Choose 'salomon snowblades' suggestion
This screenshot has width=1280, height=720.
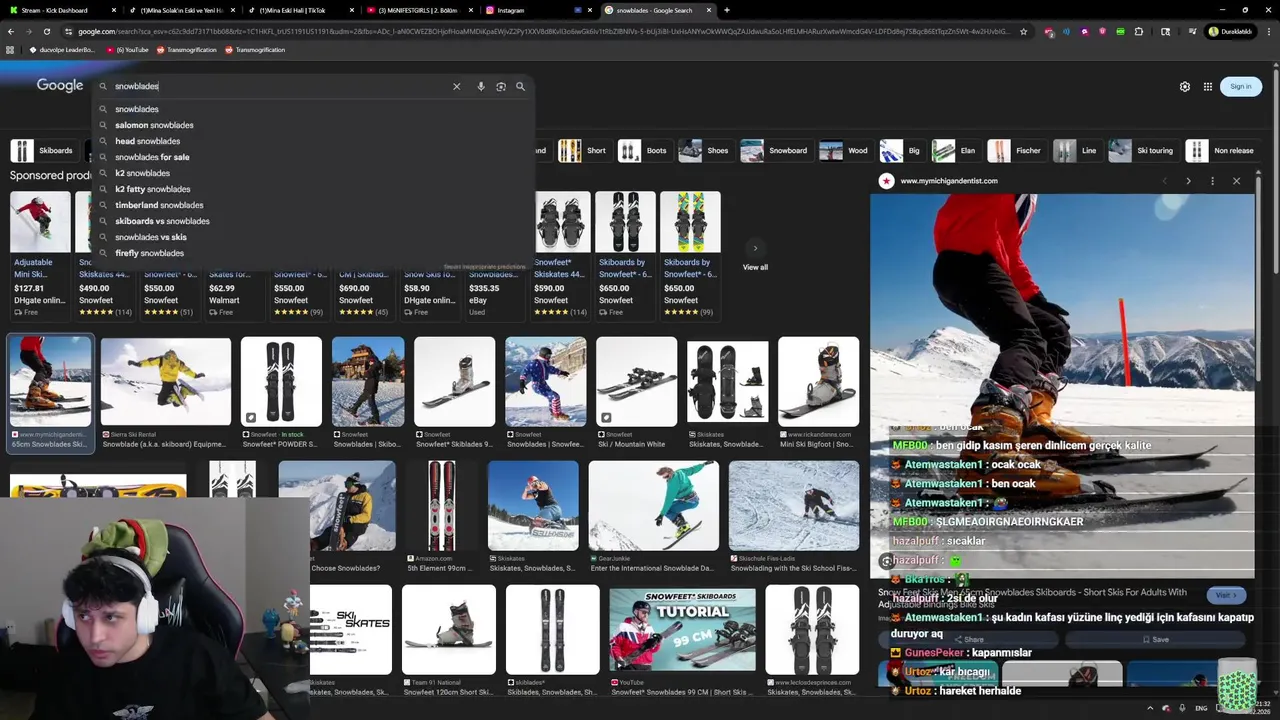(315, 125)
